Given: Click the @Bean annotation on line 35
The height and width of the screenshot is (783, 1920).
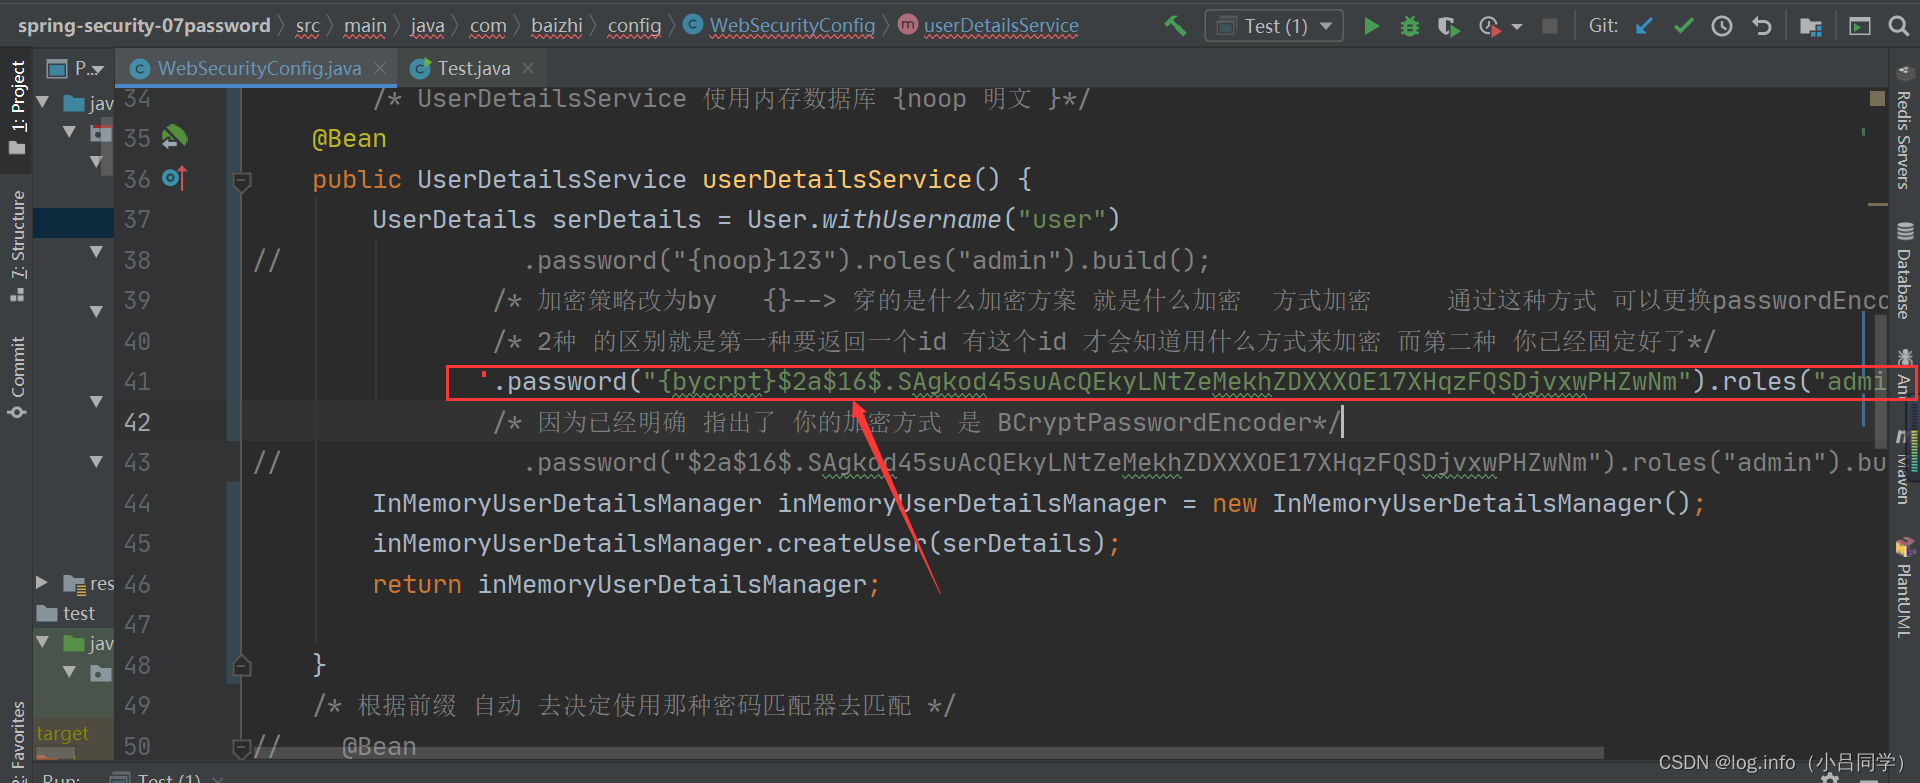Looking at the screenshot, I should point(349,139).
